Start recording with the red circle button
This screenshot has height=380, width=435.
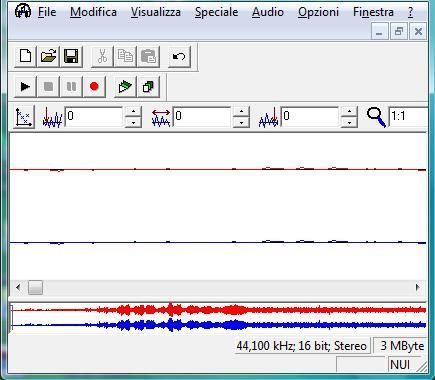click(94, 87)
